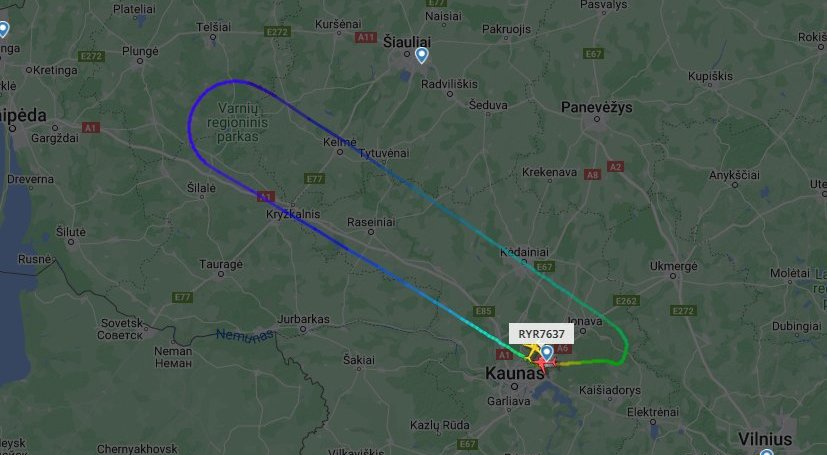
Task: Select the red aircraft icon near Kaunas
Action: coord(545,363)
